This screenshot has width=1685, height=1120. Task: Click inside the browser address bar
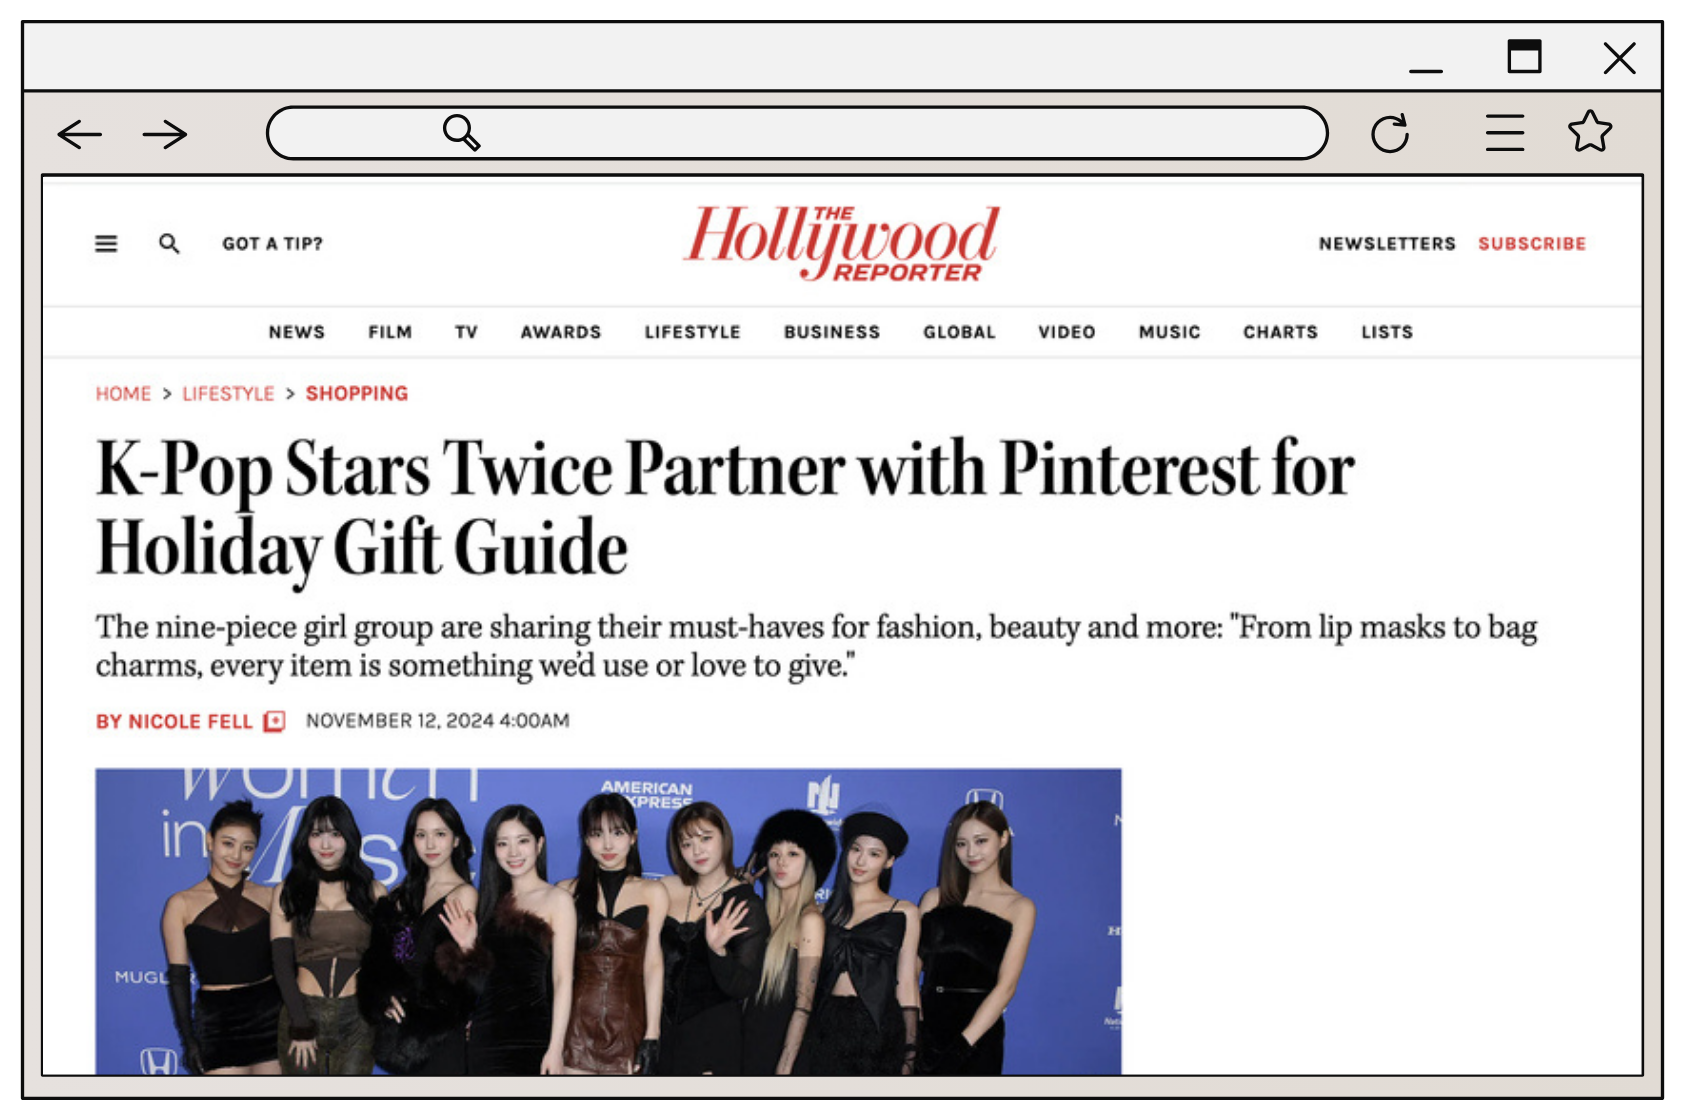[797, 131]
